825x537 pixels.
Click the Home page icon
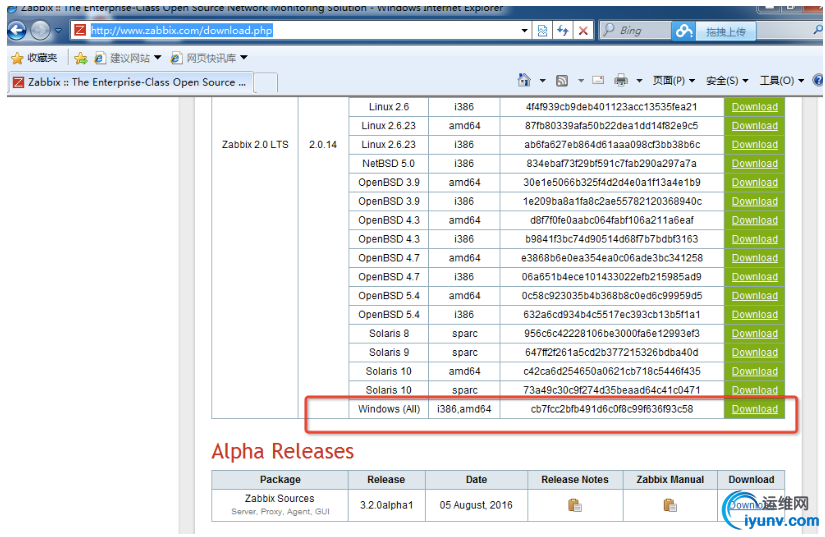524,80
